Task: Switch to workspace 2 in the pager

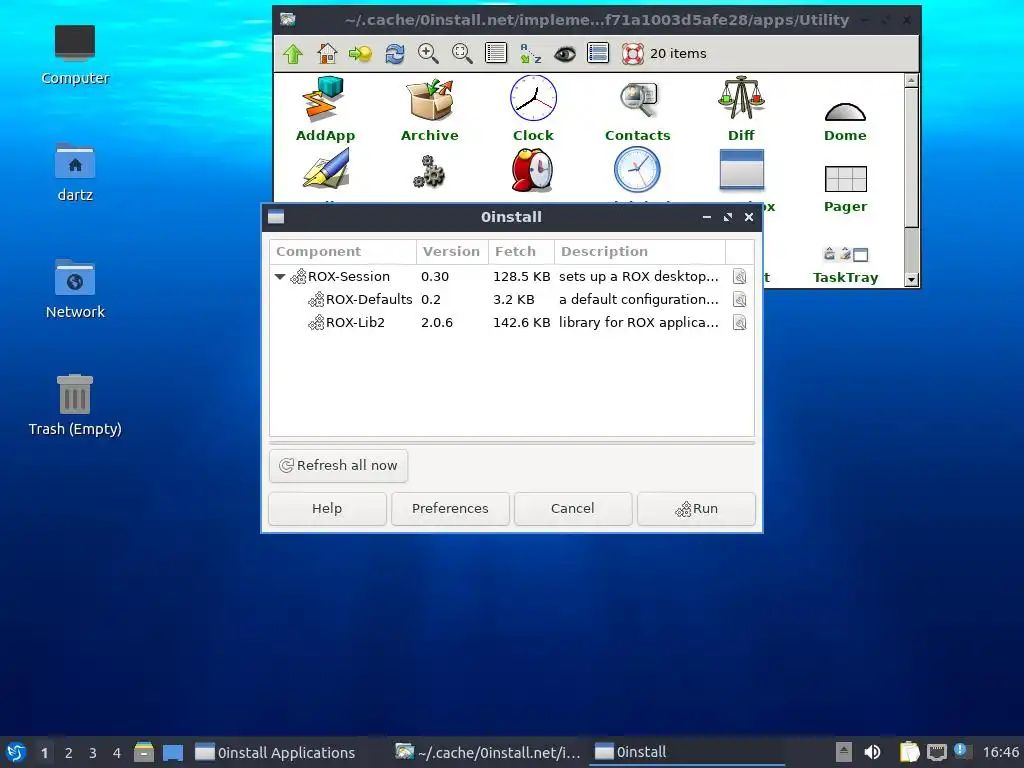Action: coord(69,753)
